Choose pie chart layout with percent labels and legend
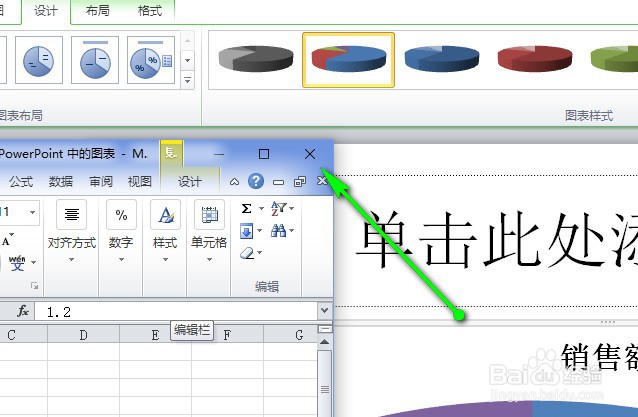The width and height of the screenshot is (638, 417). tap(151, 60)
